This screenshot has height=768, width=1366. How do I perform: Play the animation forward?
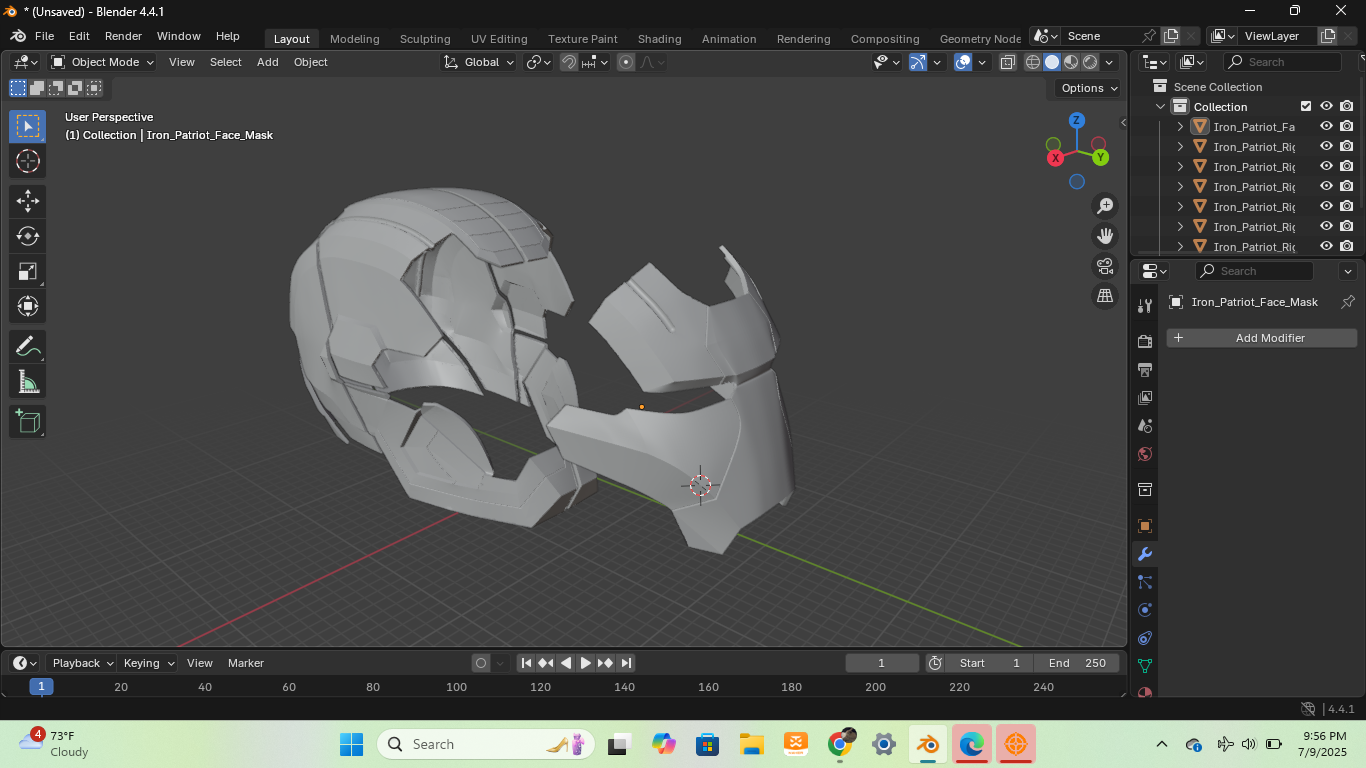coord(586,663)
